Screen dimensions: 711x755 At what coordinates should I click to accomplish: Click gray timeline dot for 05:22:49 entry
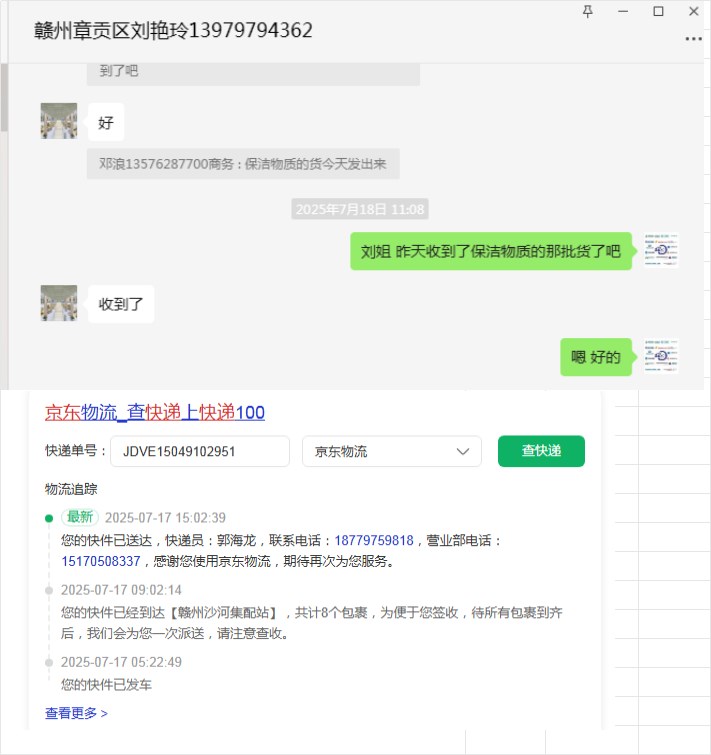tap(49, 663)
